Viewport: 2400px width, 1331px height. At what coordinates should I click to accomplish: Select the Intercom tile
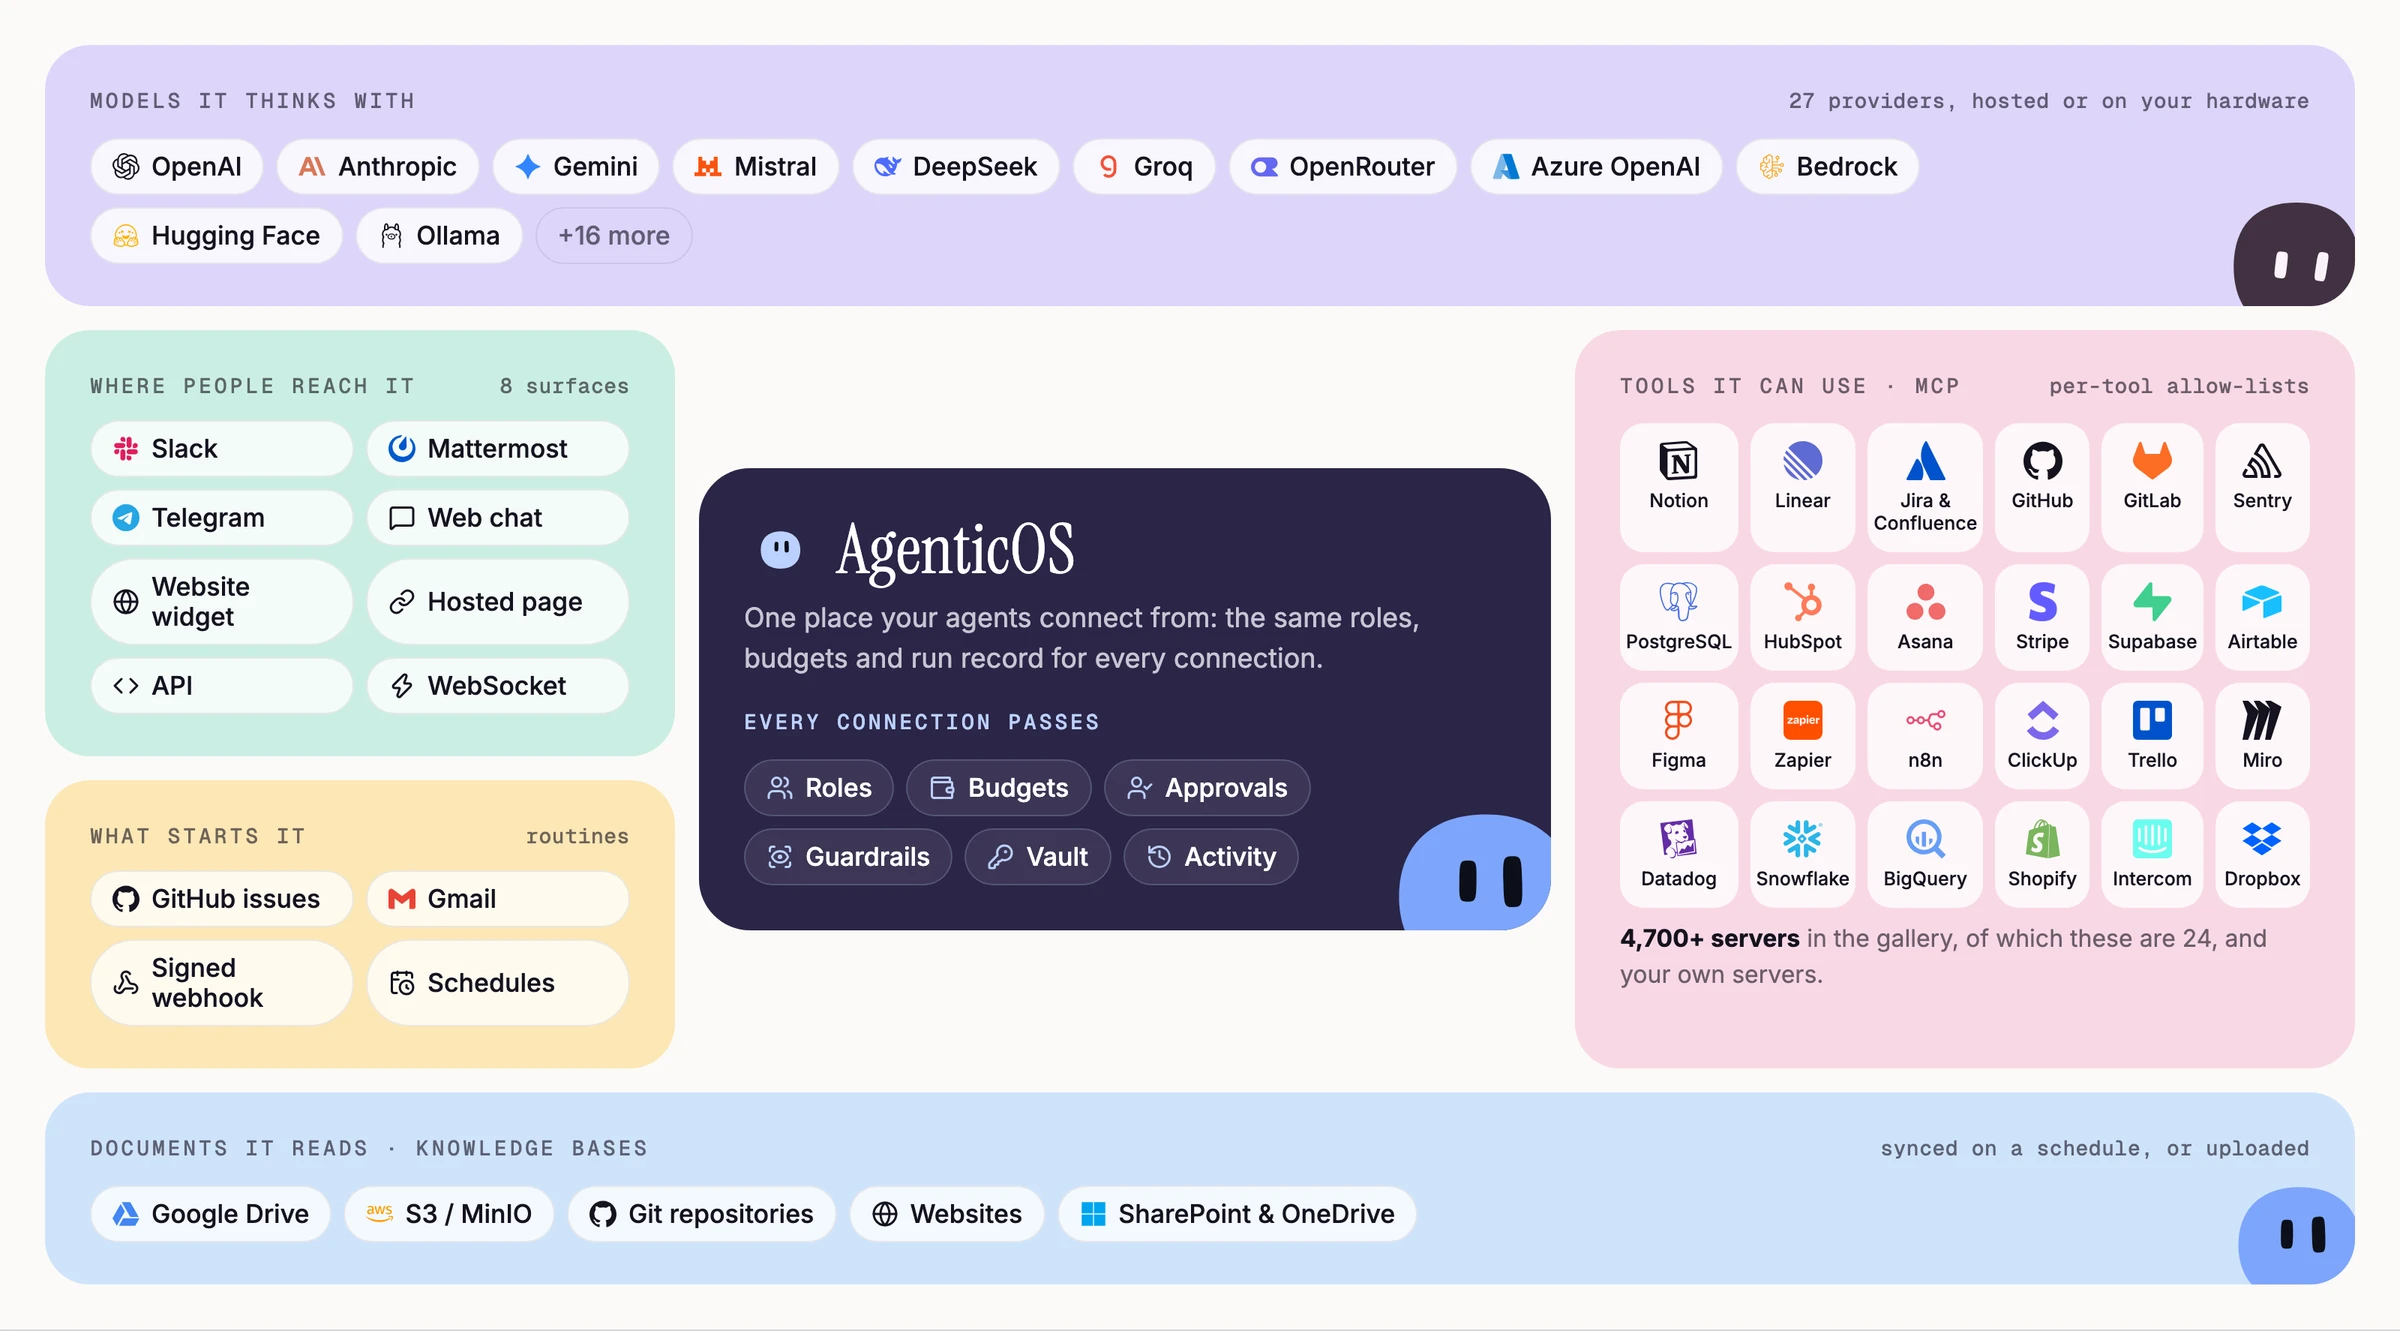point(2152,855)
